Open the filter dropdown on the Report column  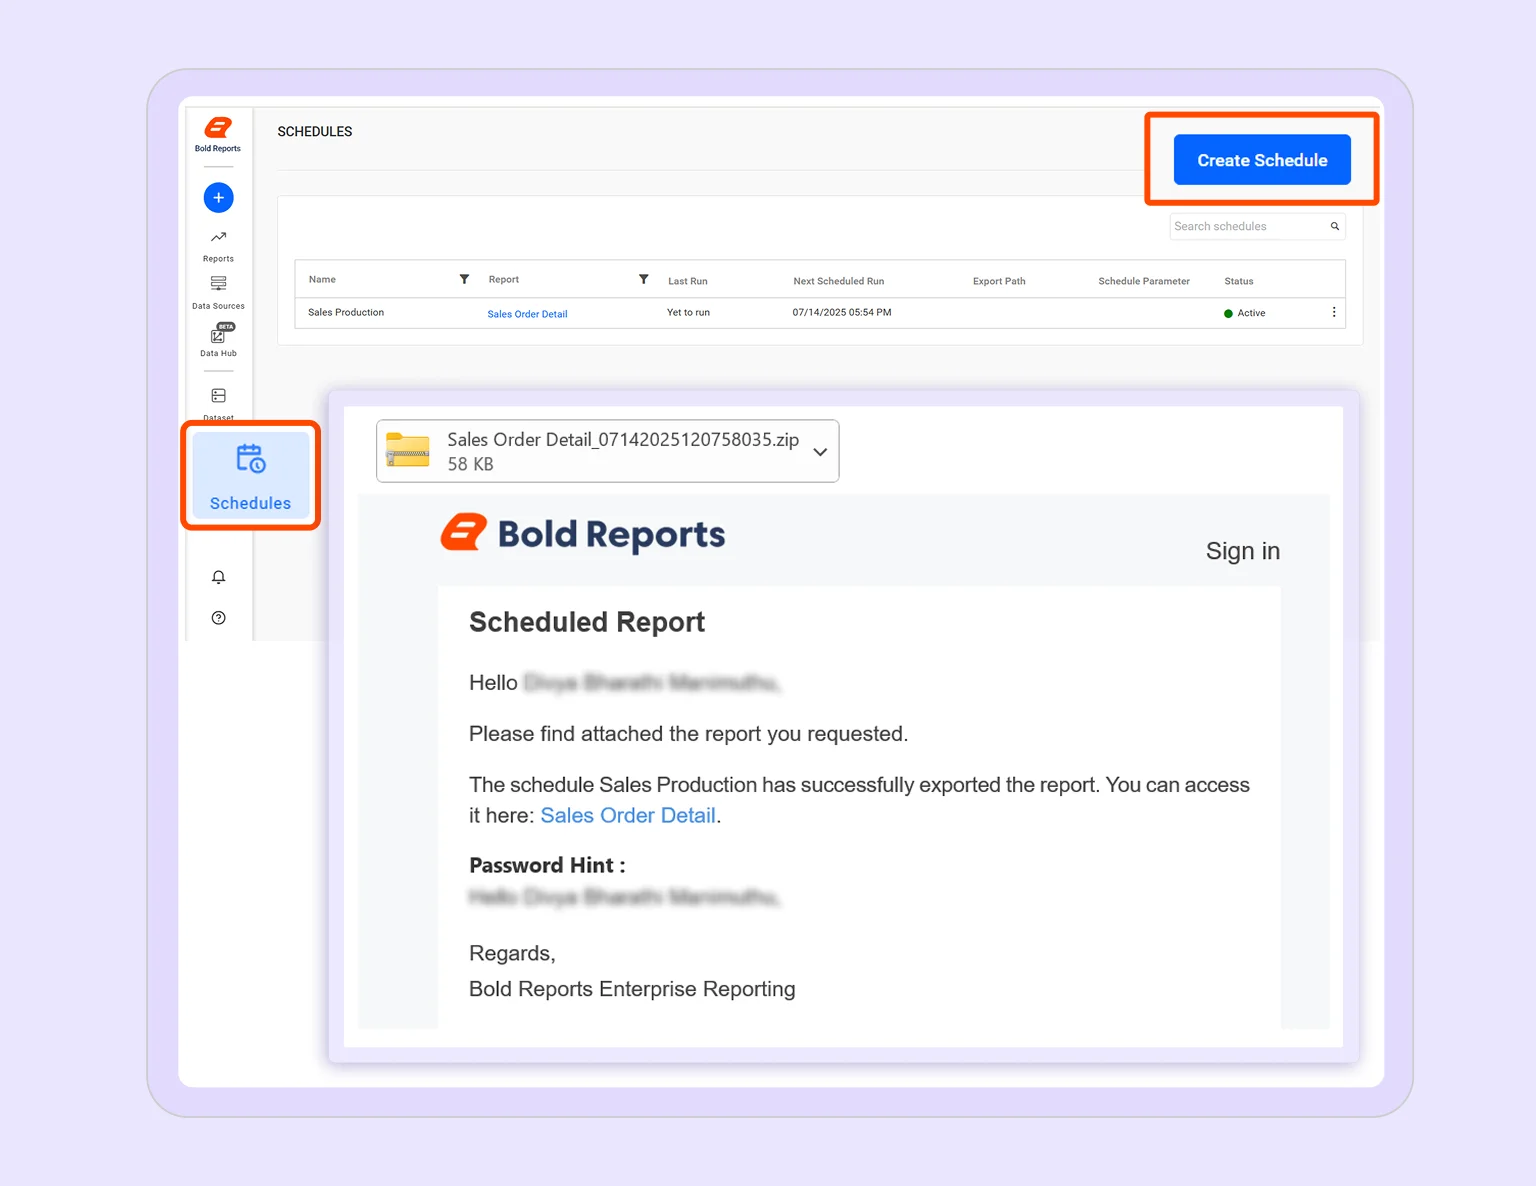pos(643,279)
